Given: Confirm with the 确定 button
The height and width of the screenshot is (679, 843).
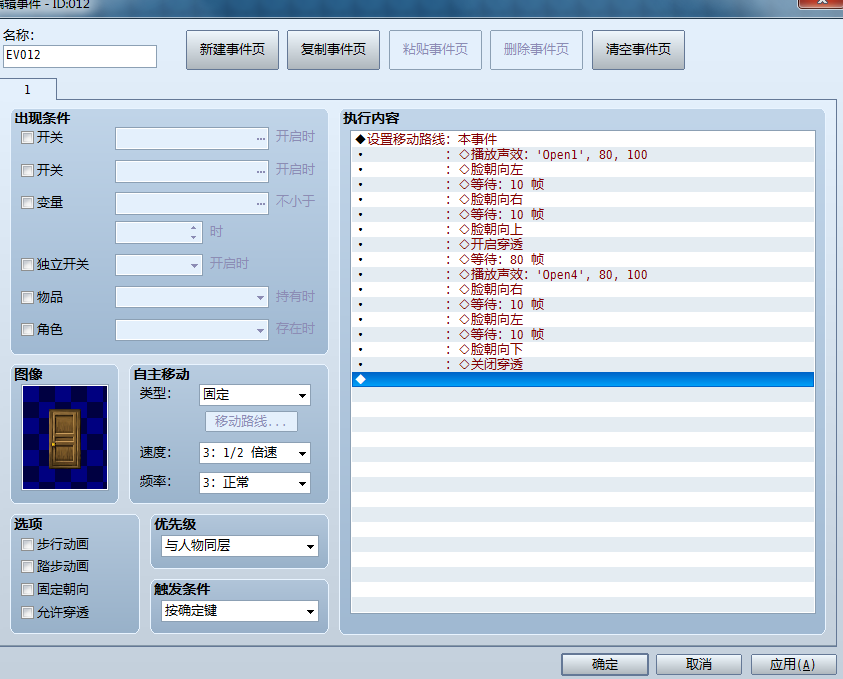Looking at the screenshot, I should coord(605,664).
